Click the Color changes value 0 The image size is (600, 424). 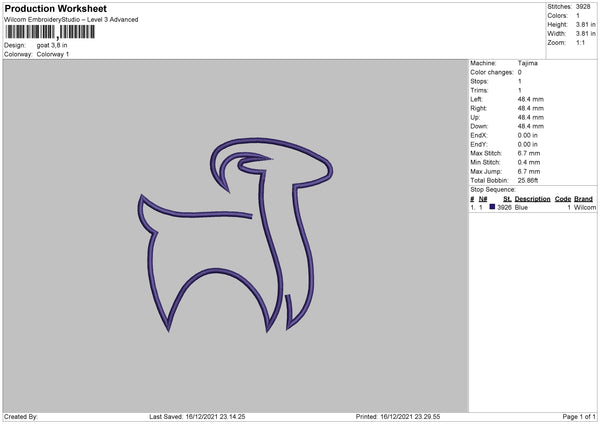click(520, 72)
